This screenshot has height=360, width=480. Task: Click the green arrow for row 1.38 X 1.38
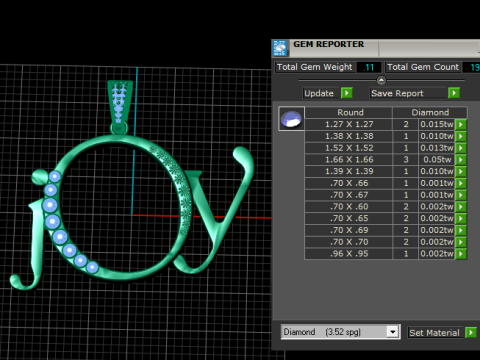[461, 136]
